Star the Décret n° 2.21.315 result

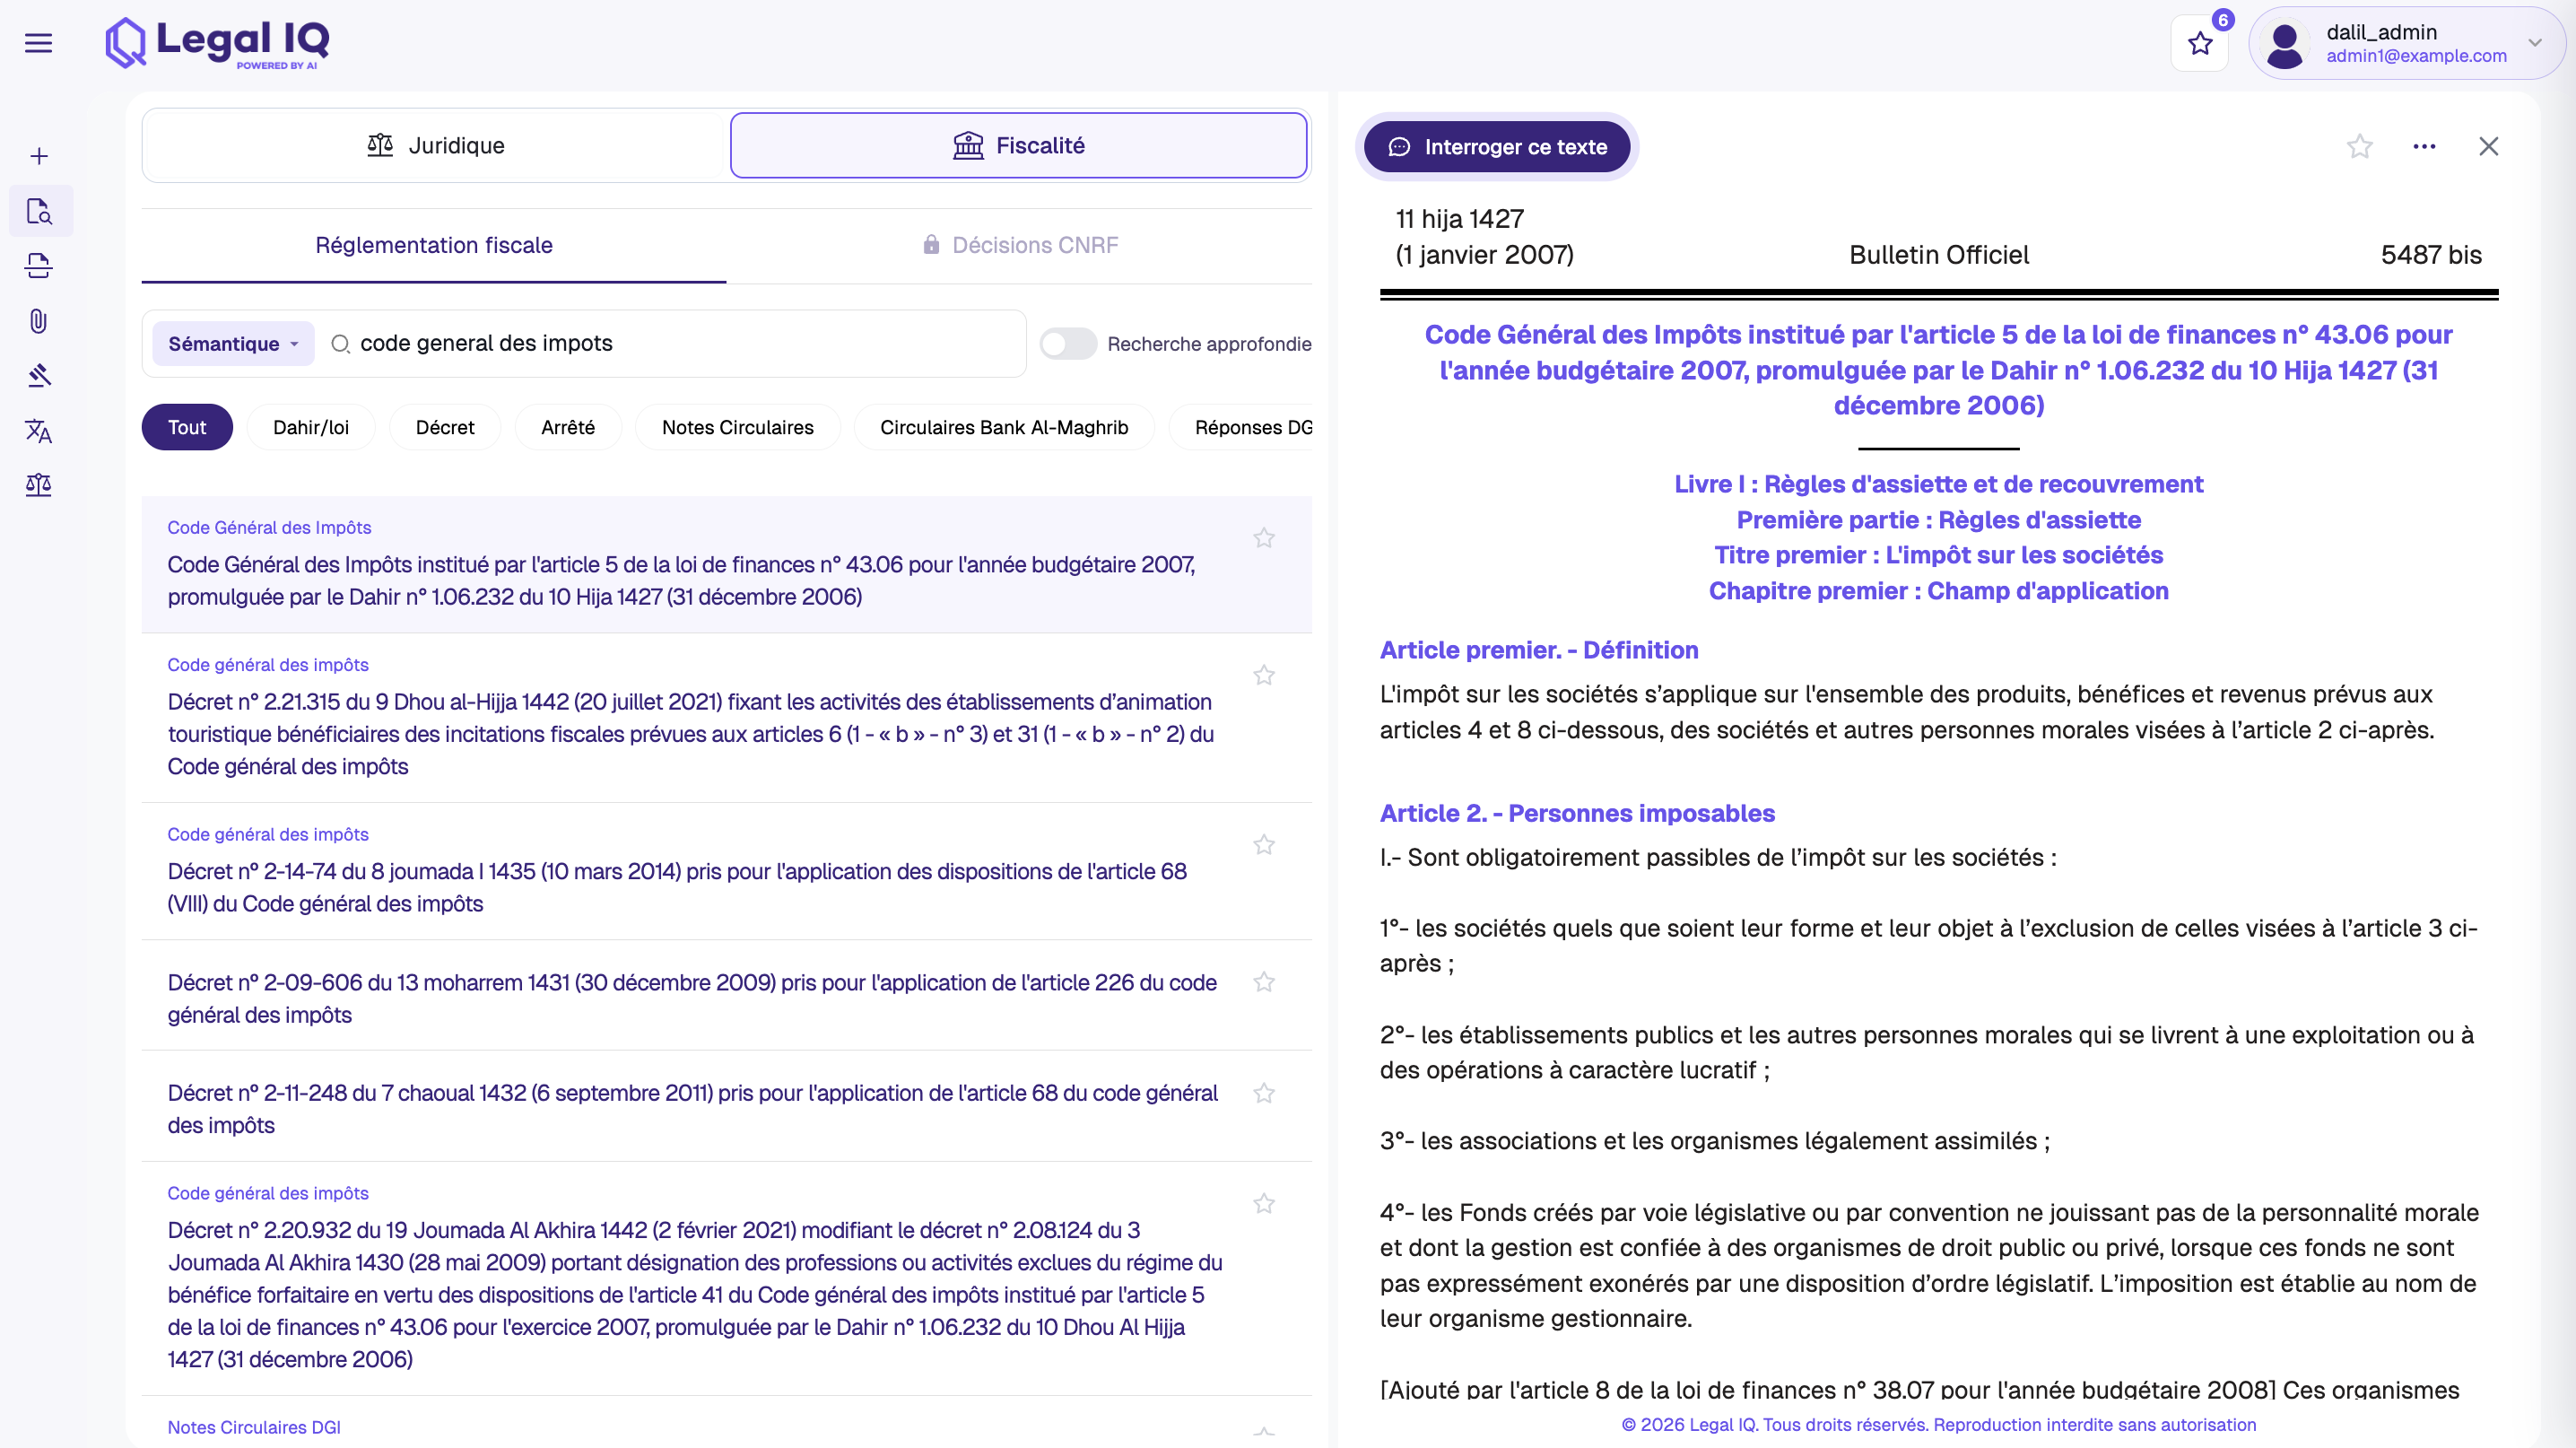[1264, 675]
